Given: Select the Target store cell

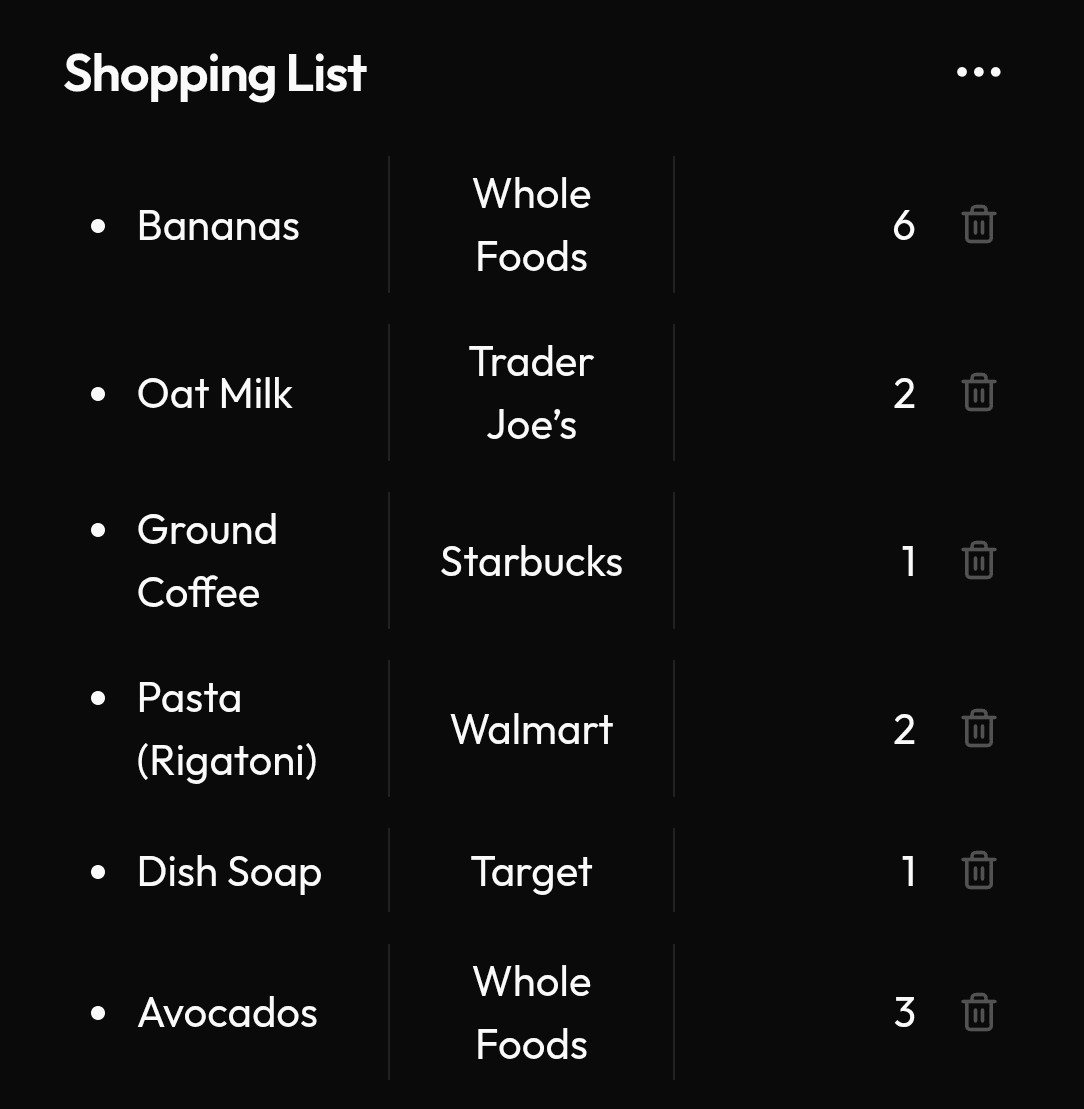Looking at the screenshot, I should pyautogui.click(x=532, y=871).
